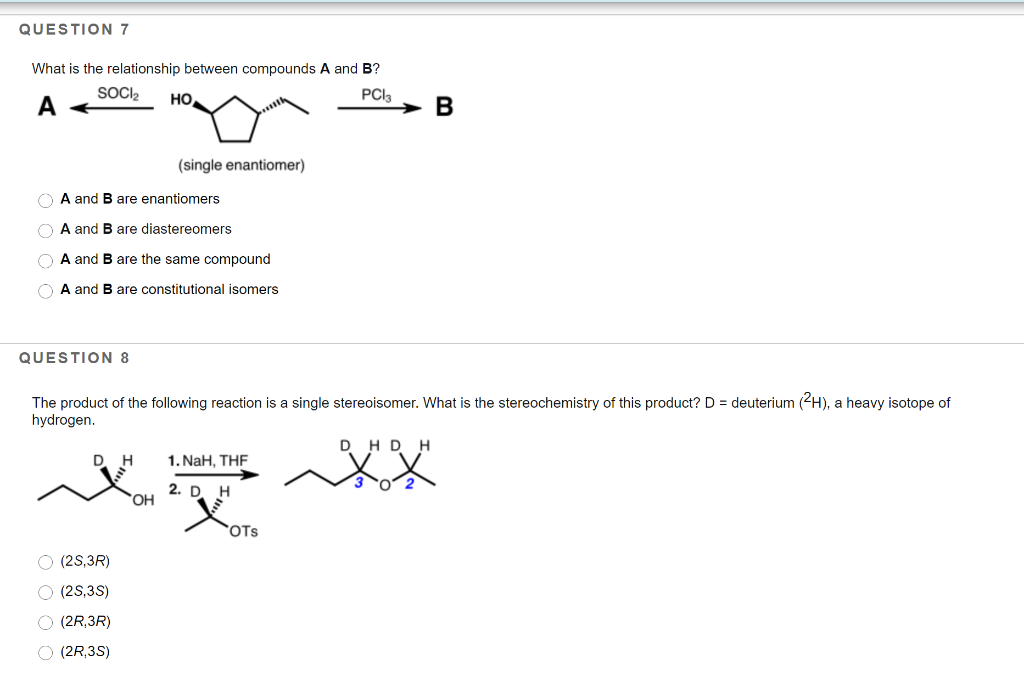The image size is (1024, 682).
Task: Click the question 8 prompt about stereochemistry
Action: click(x=491, y=410)
